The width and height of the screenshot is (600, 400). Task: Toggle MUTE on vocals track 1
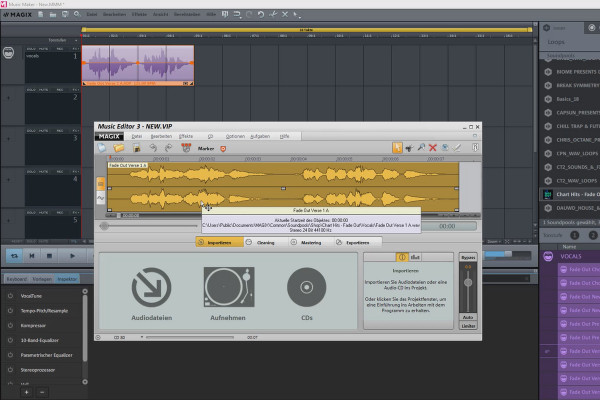(43, 49)
